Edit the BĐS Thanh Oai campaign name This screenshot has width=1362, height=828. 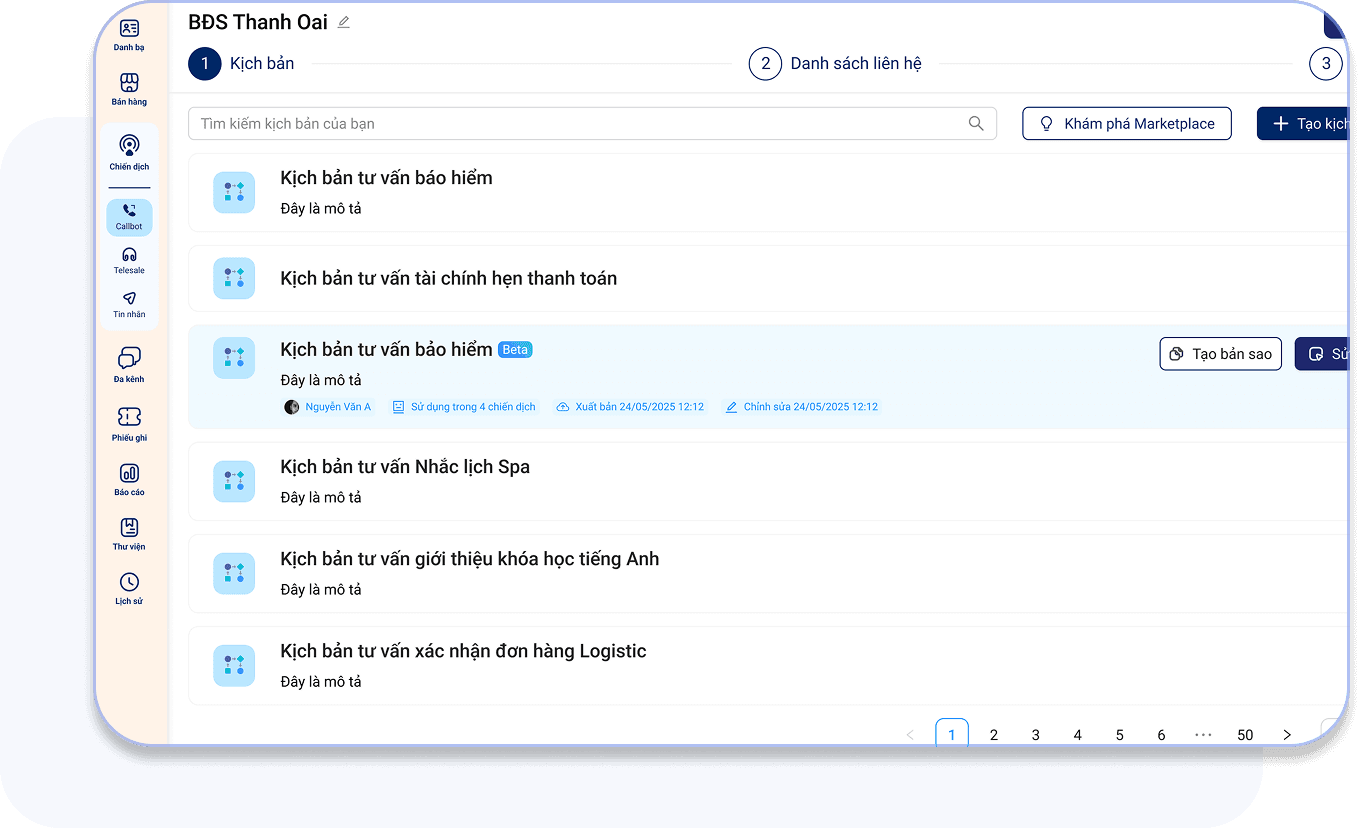(x=343, y=21)
